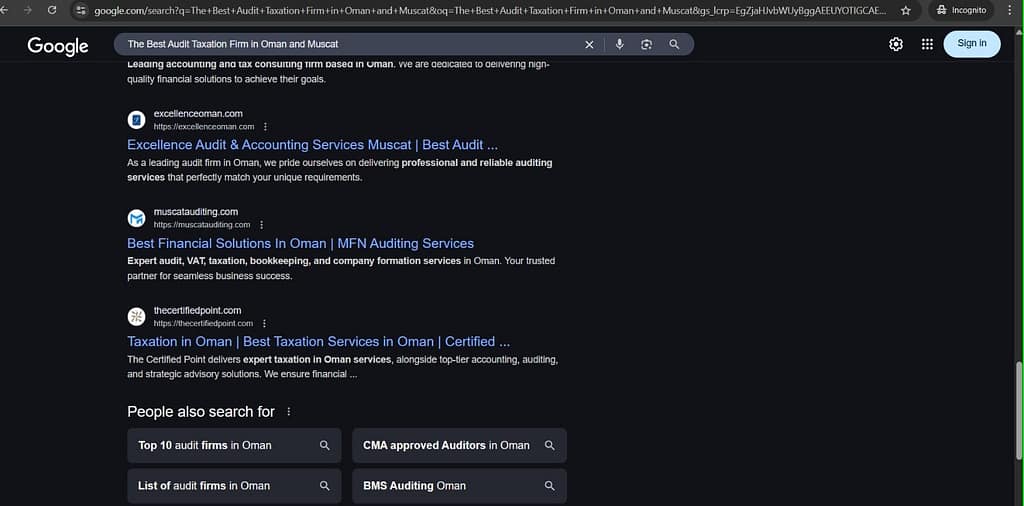Open more options for excellenceoman.com result
The image size is (1024, 506).
pyautogui.click(x=265, y=127)
